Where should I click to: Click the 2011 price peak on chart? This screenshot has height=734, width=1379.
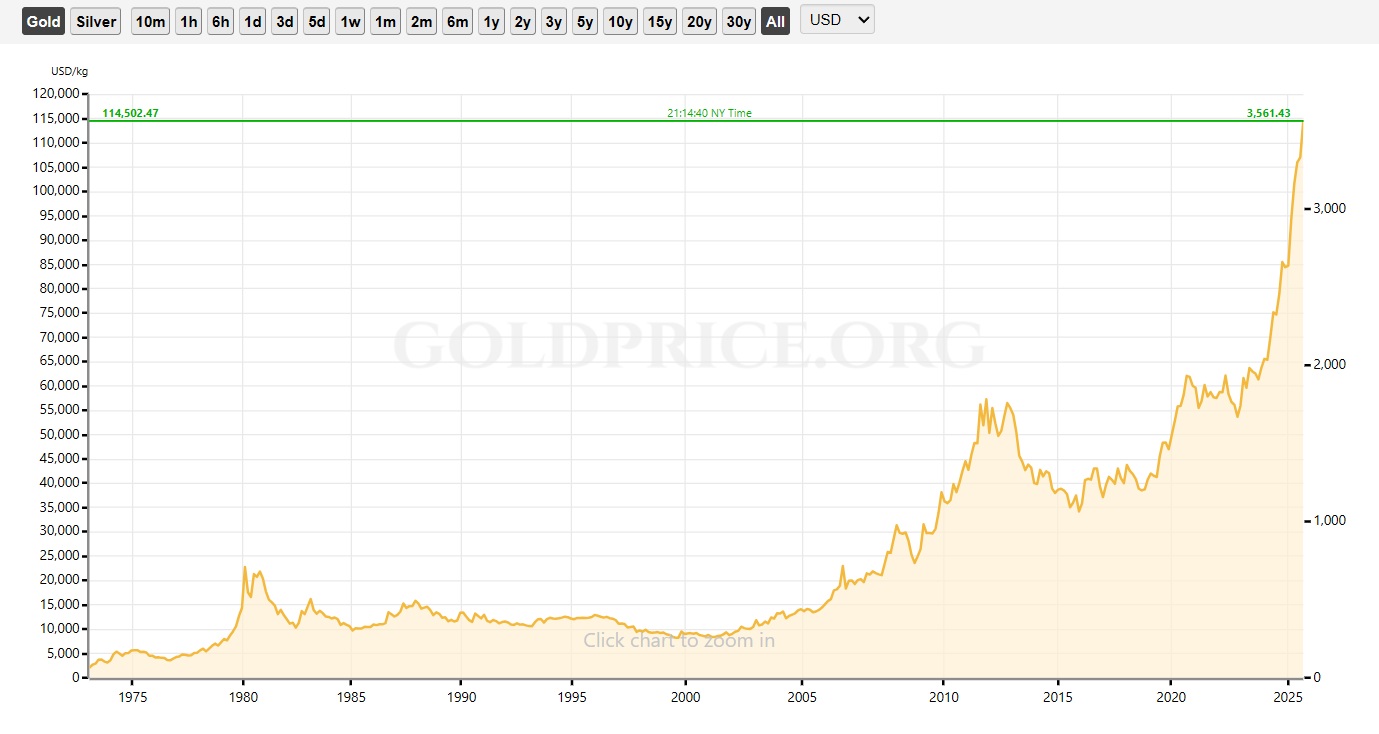point(986,400)
